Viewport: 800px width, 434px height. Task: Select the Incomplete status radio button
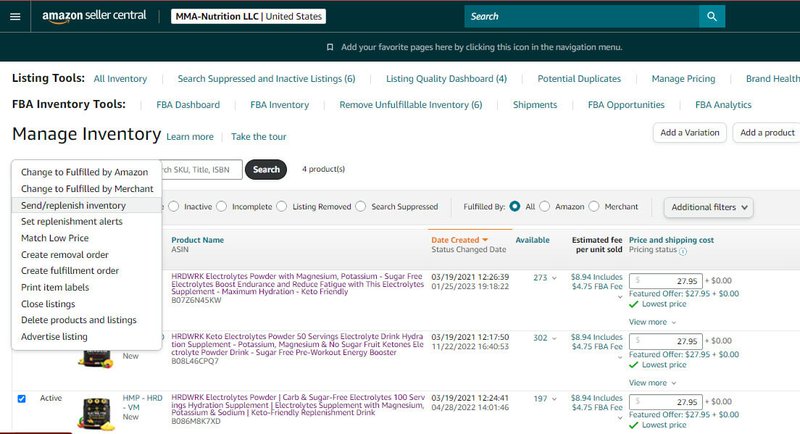click(x=221, y=207)
